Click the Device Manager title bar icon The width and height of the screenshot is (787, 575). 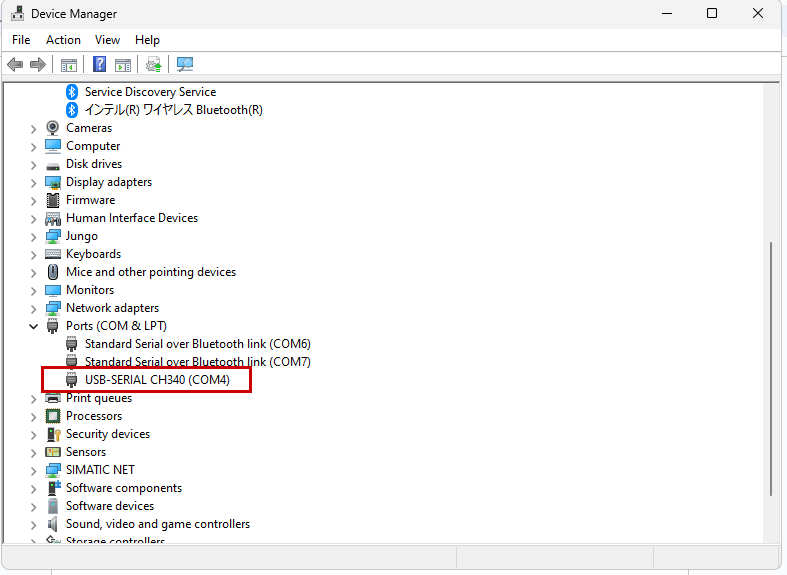[x=16, y=14]
